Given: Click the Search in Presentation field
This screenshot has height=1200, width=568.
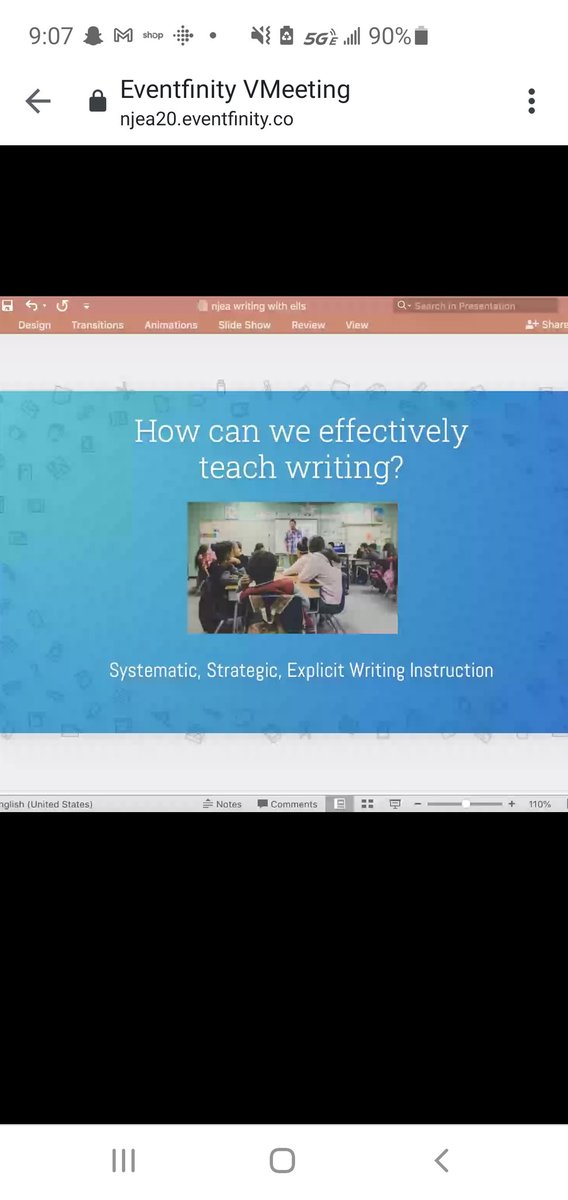Looking at the screenshot, I should click(x=476, y=306).
